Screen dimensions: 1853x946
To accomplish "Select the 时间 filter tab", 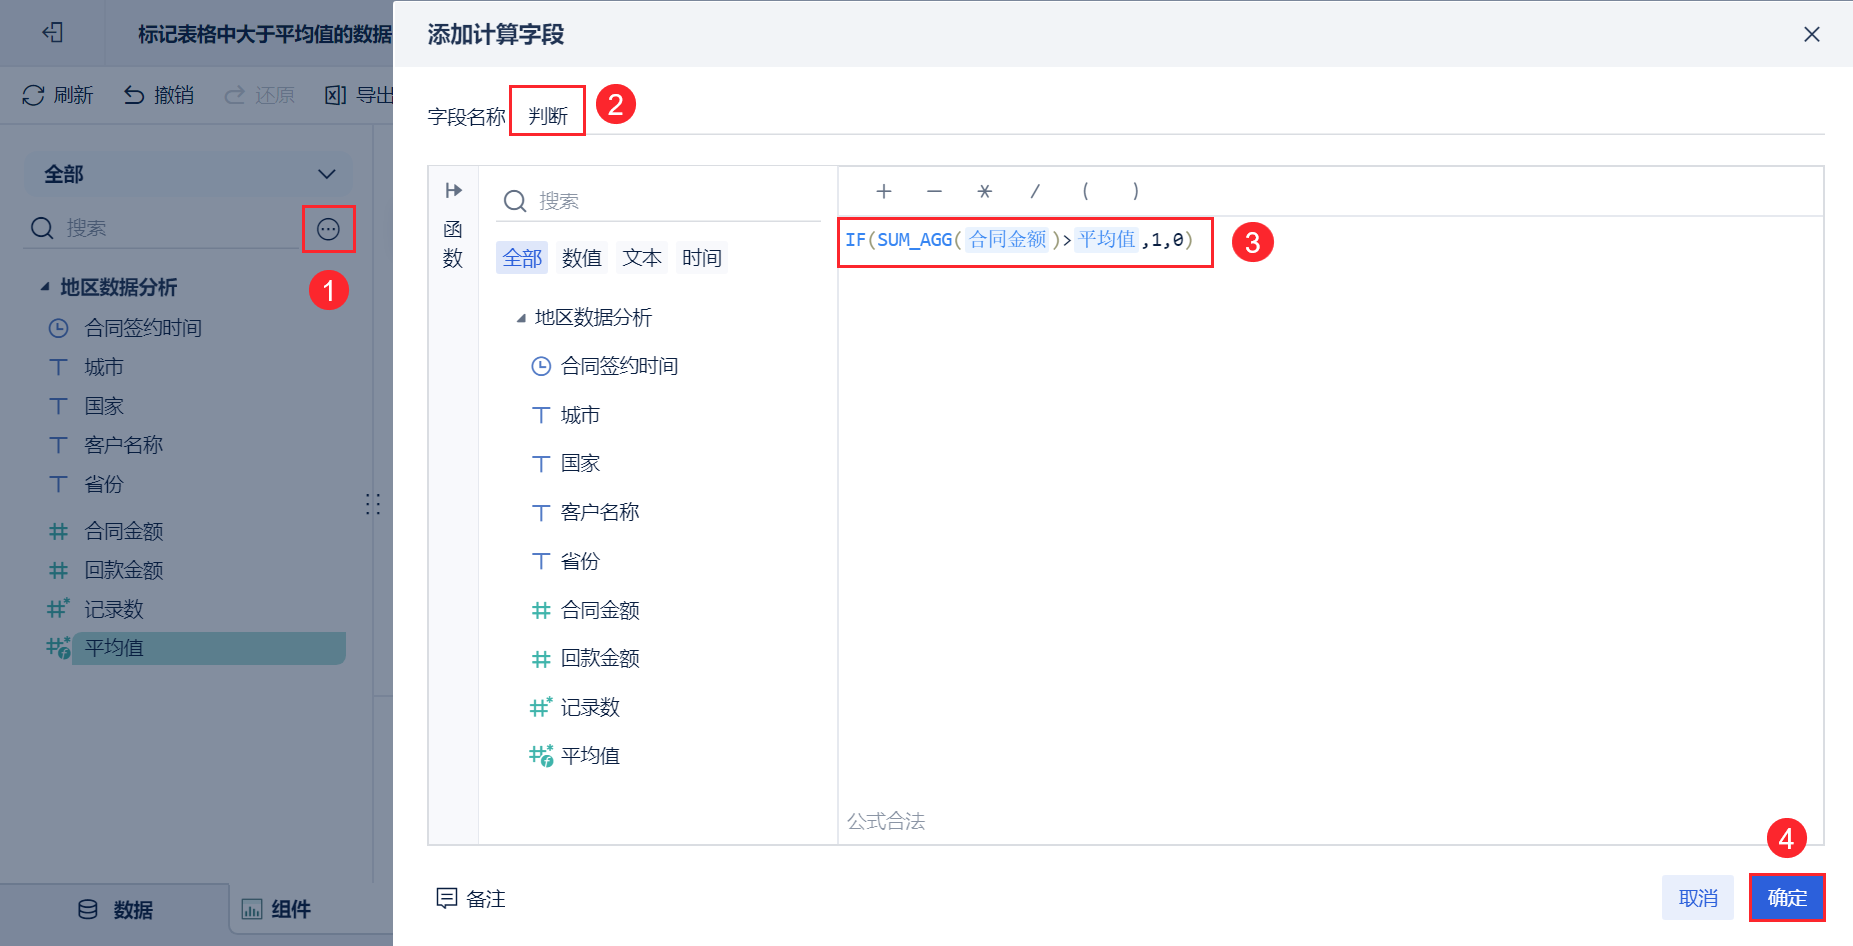I will pos(702,258).
